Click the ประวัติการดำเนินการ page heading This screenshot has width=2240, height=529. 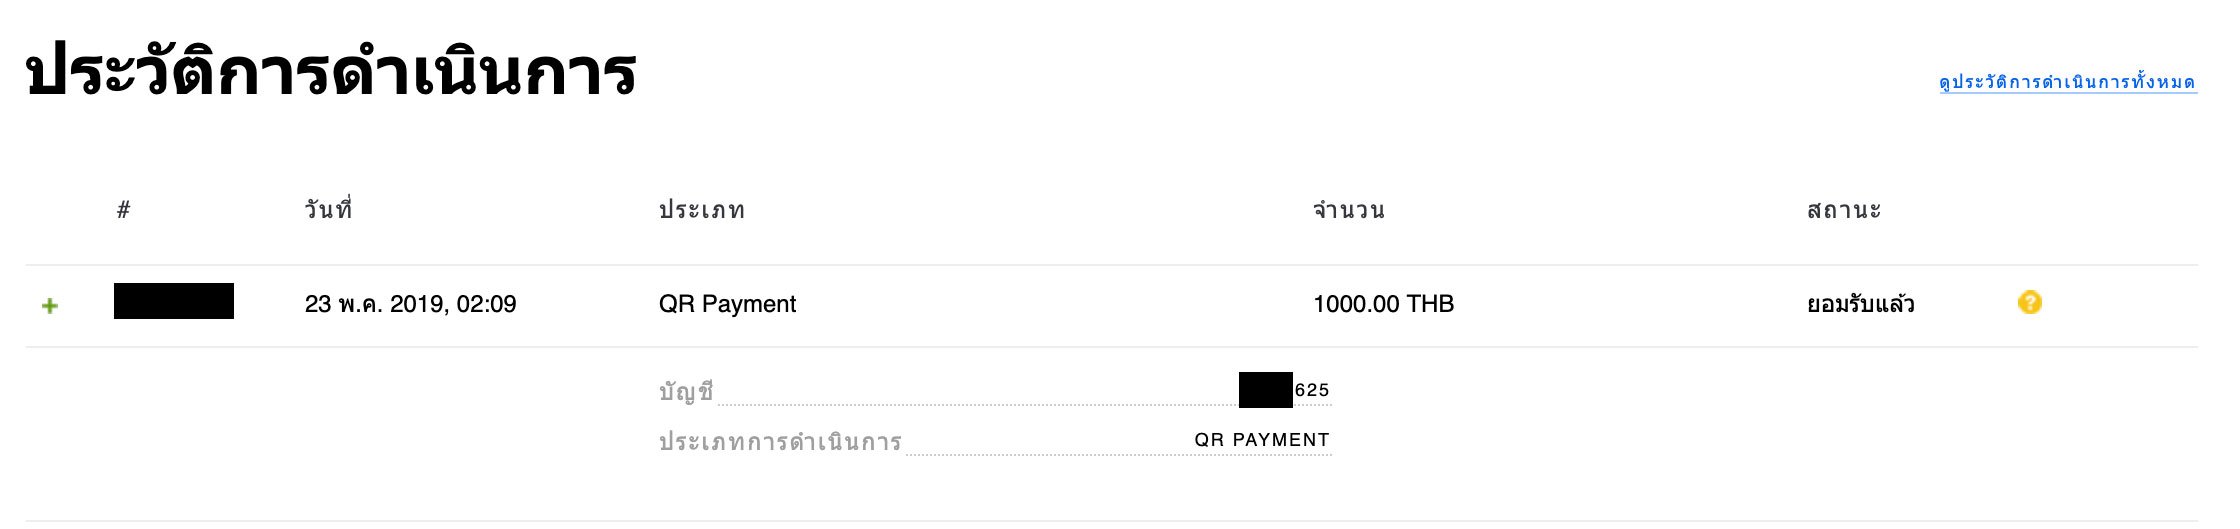[x=331, y=72]
